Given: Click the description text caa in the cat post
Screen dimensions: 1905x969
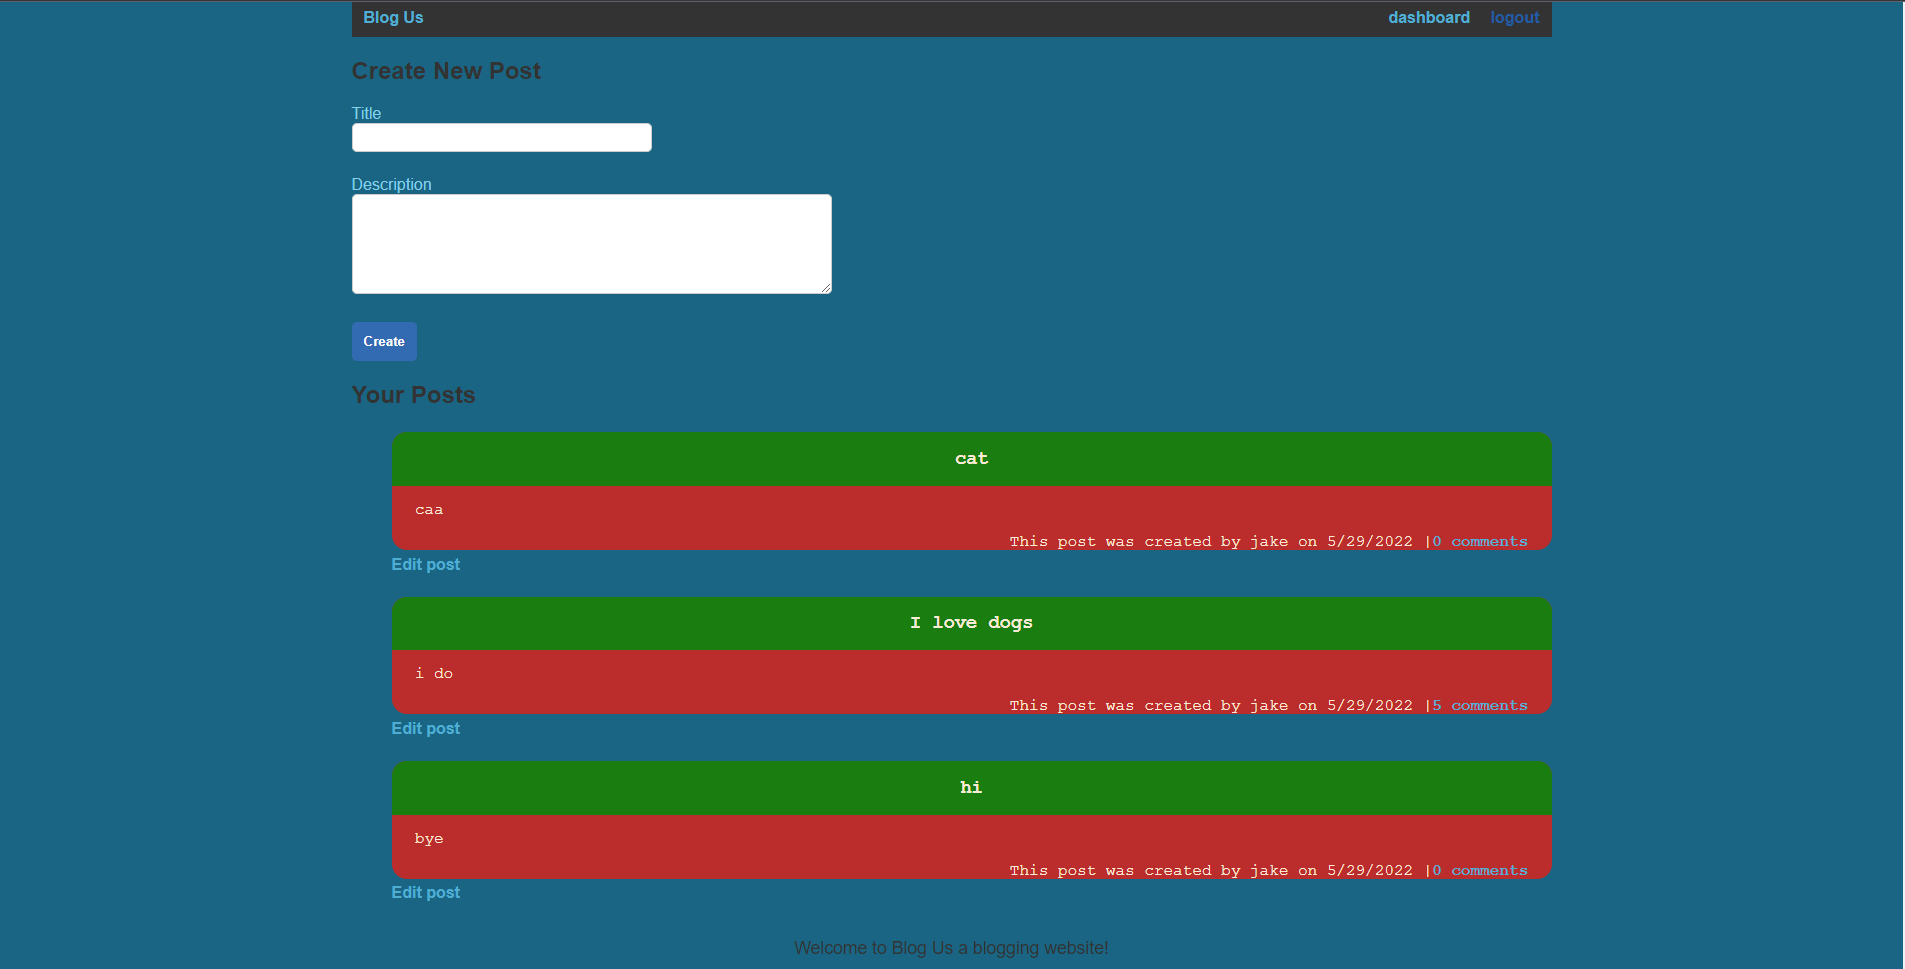Looking at the screenshot, I should [x=428, y=509].
